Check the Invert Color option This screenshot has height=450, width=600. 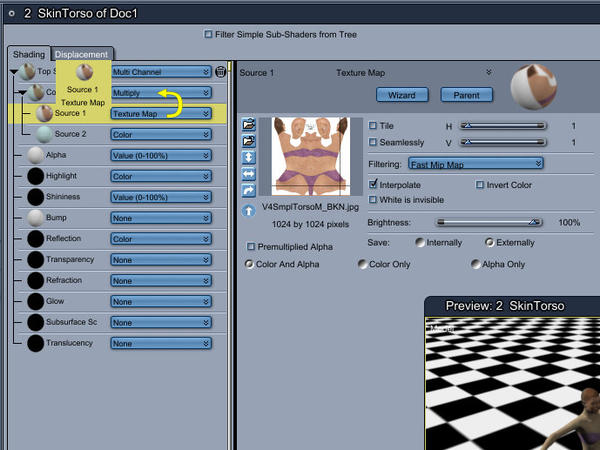click(479, 185)
